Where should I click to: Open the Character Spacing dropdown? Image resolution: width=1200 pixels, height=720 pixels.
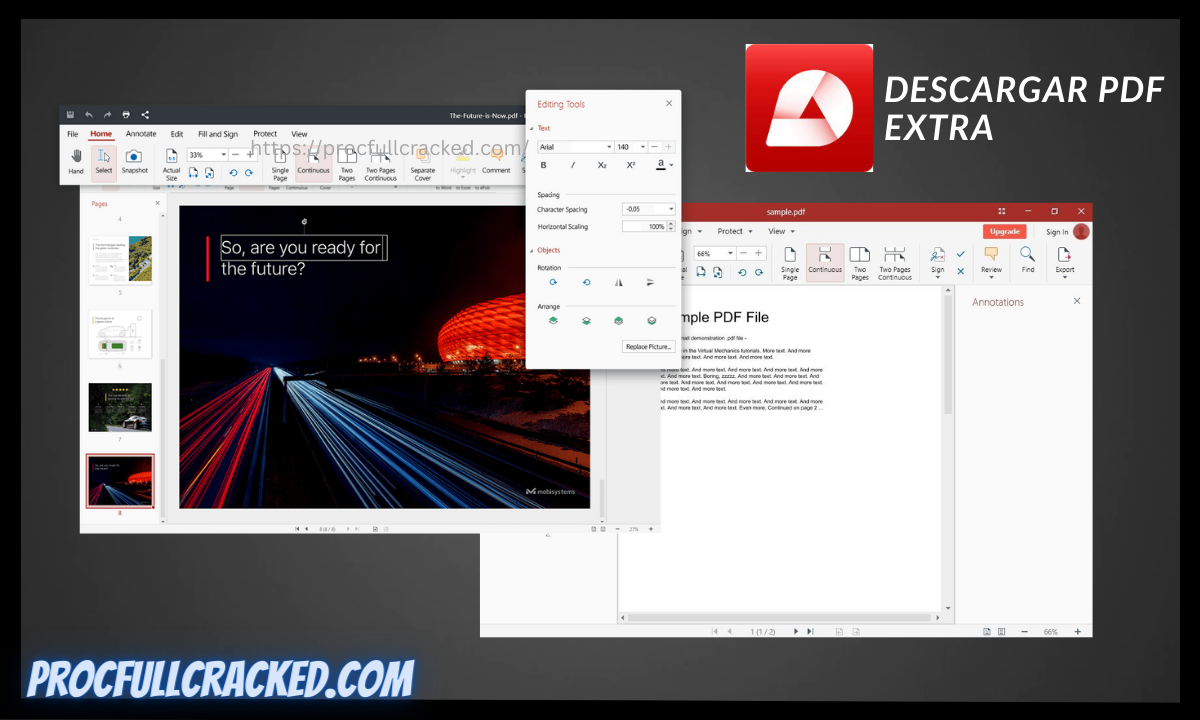pyautogui.click(x=670, y=209)
